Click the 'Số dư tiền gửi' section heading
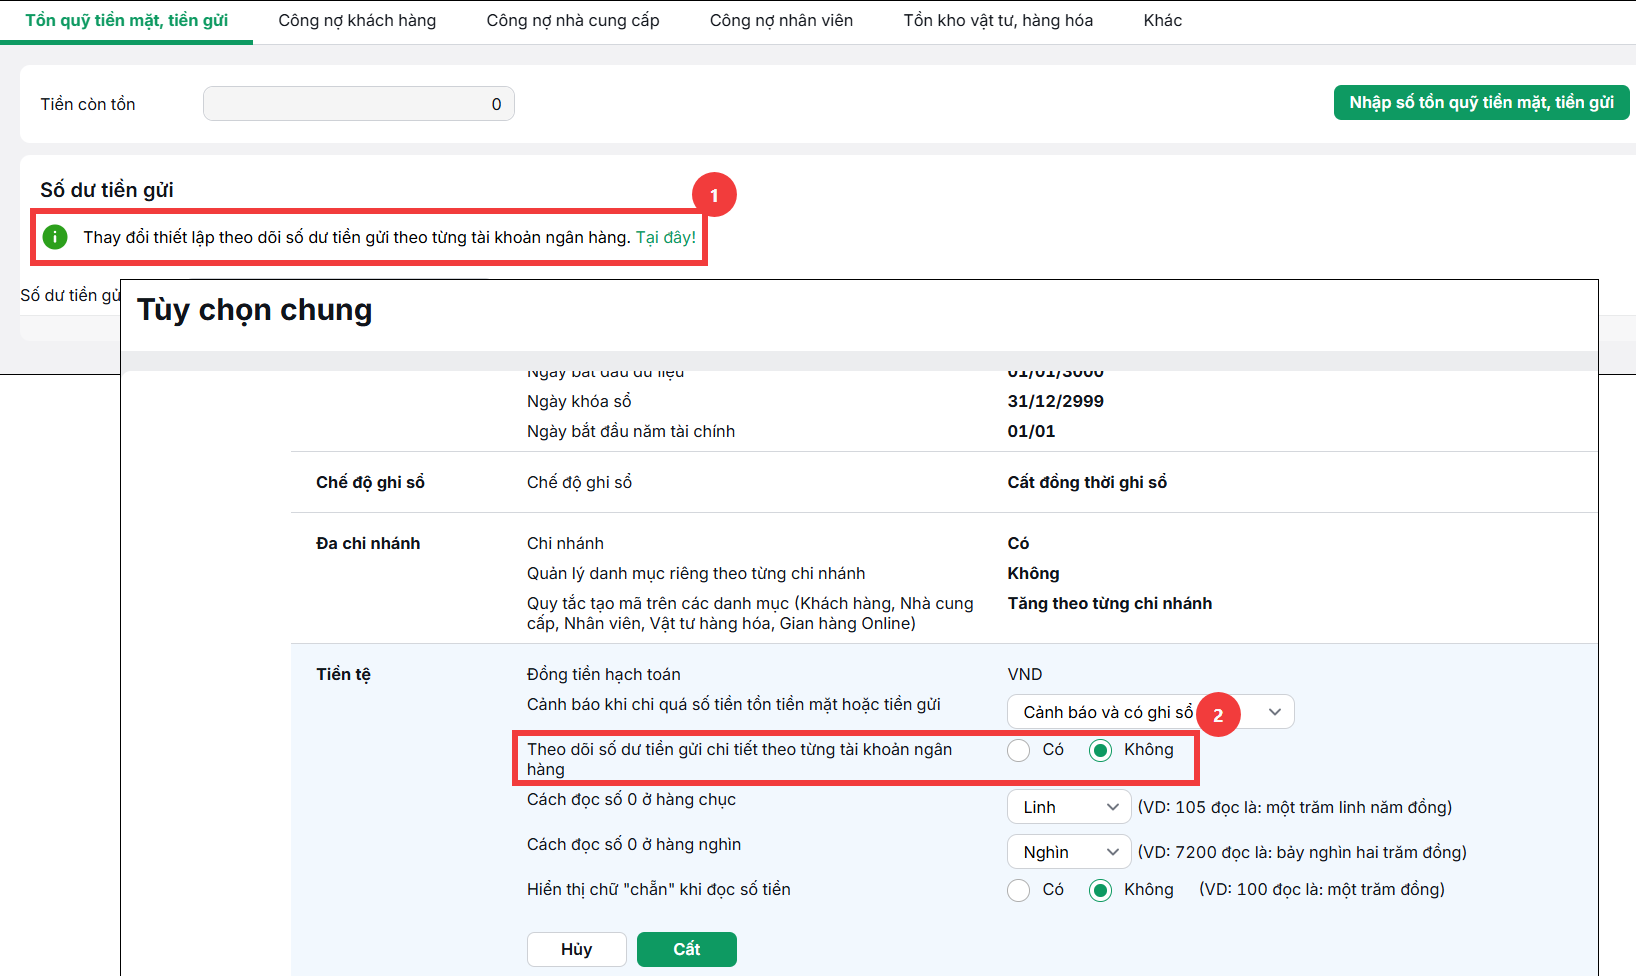Viewport: 1636px width, 976px height. 107,190
